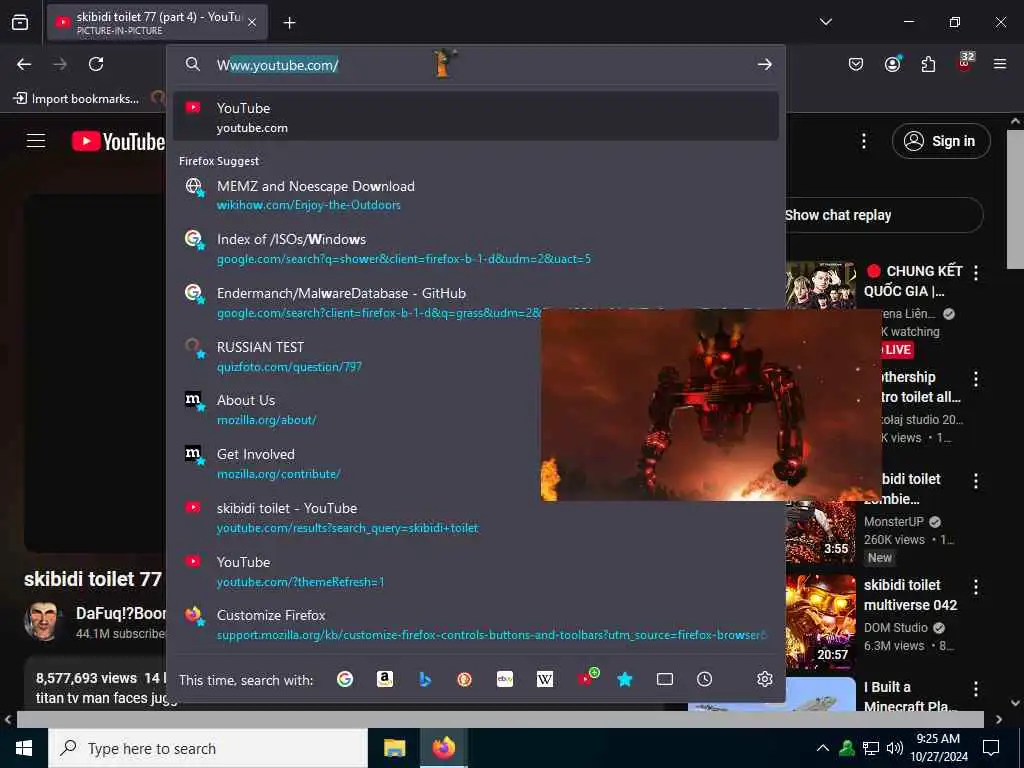Select skibidi toilet - YouTube suggestion

point(475,517)
